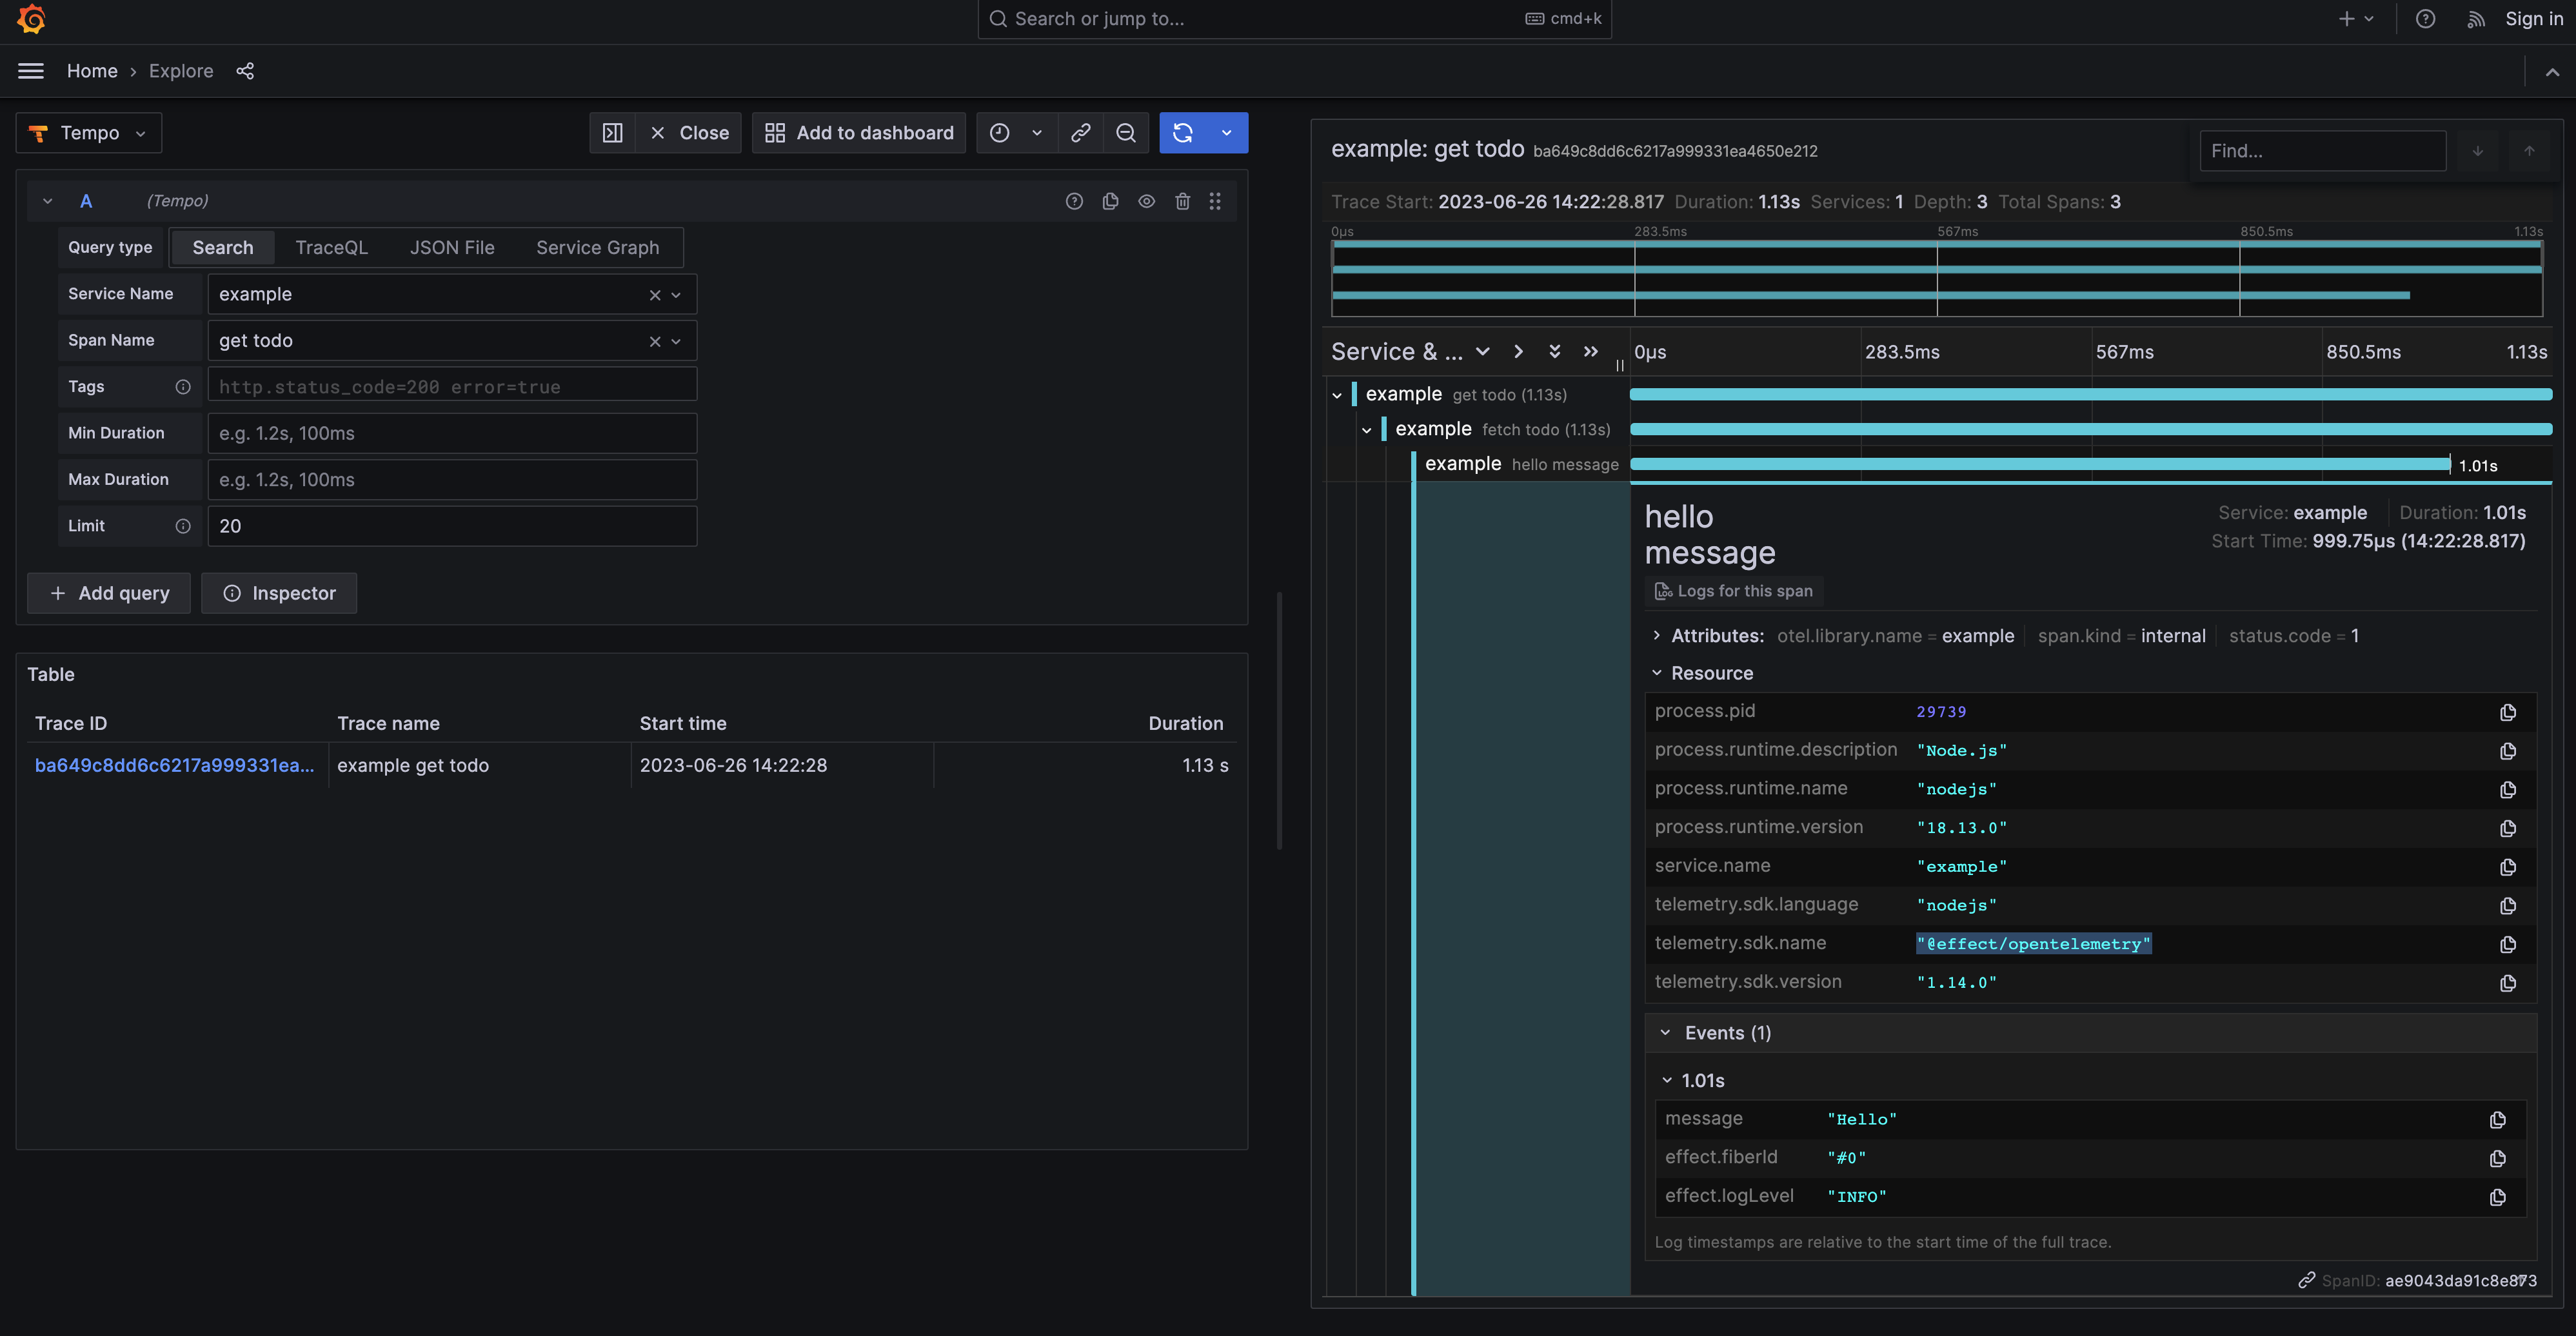Copy the service.name attribute value

click(2508, 866)
